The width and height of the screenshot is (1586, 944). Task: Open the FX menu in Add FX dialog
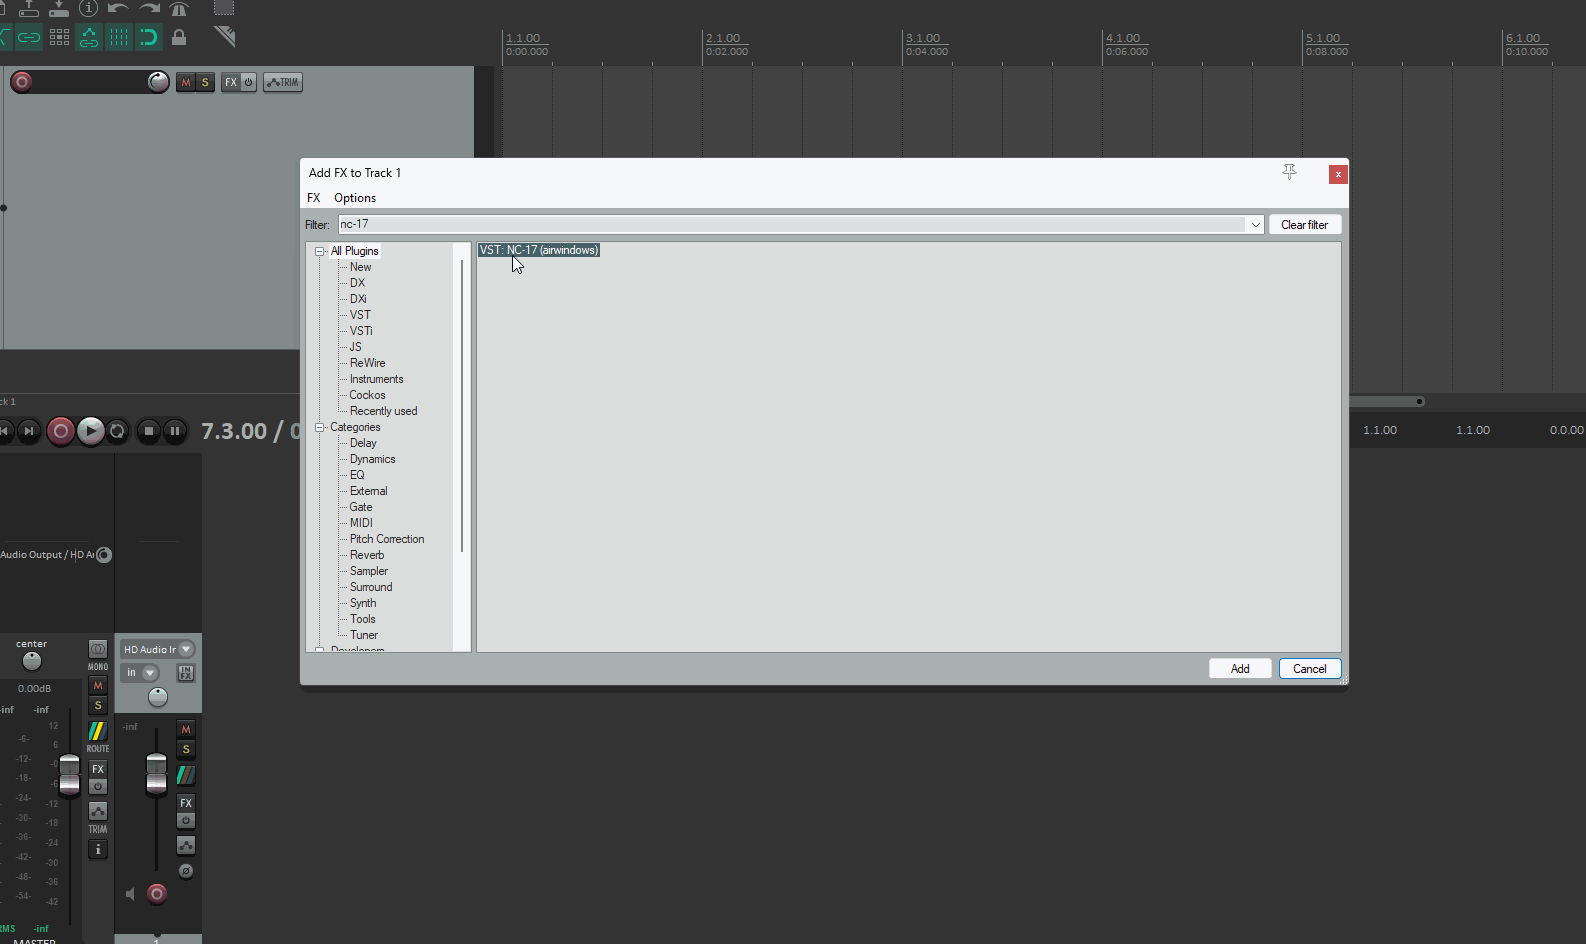(314, 198)
